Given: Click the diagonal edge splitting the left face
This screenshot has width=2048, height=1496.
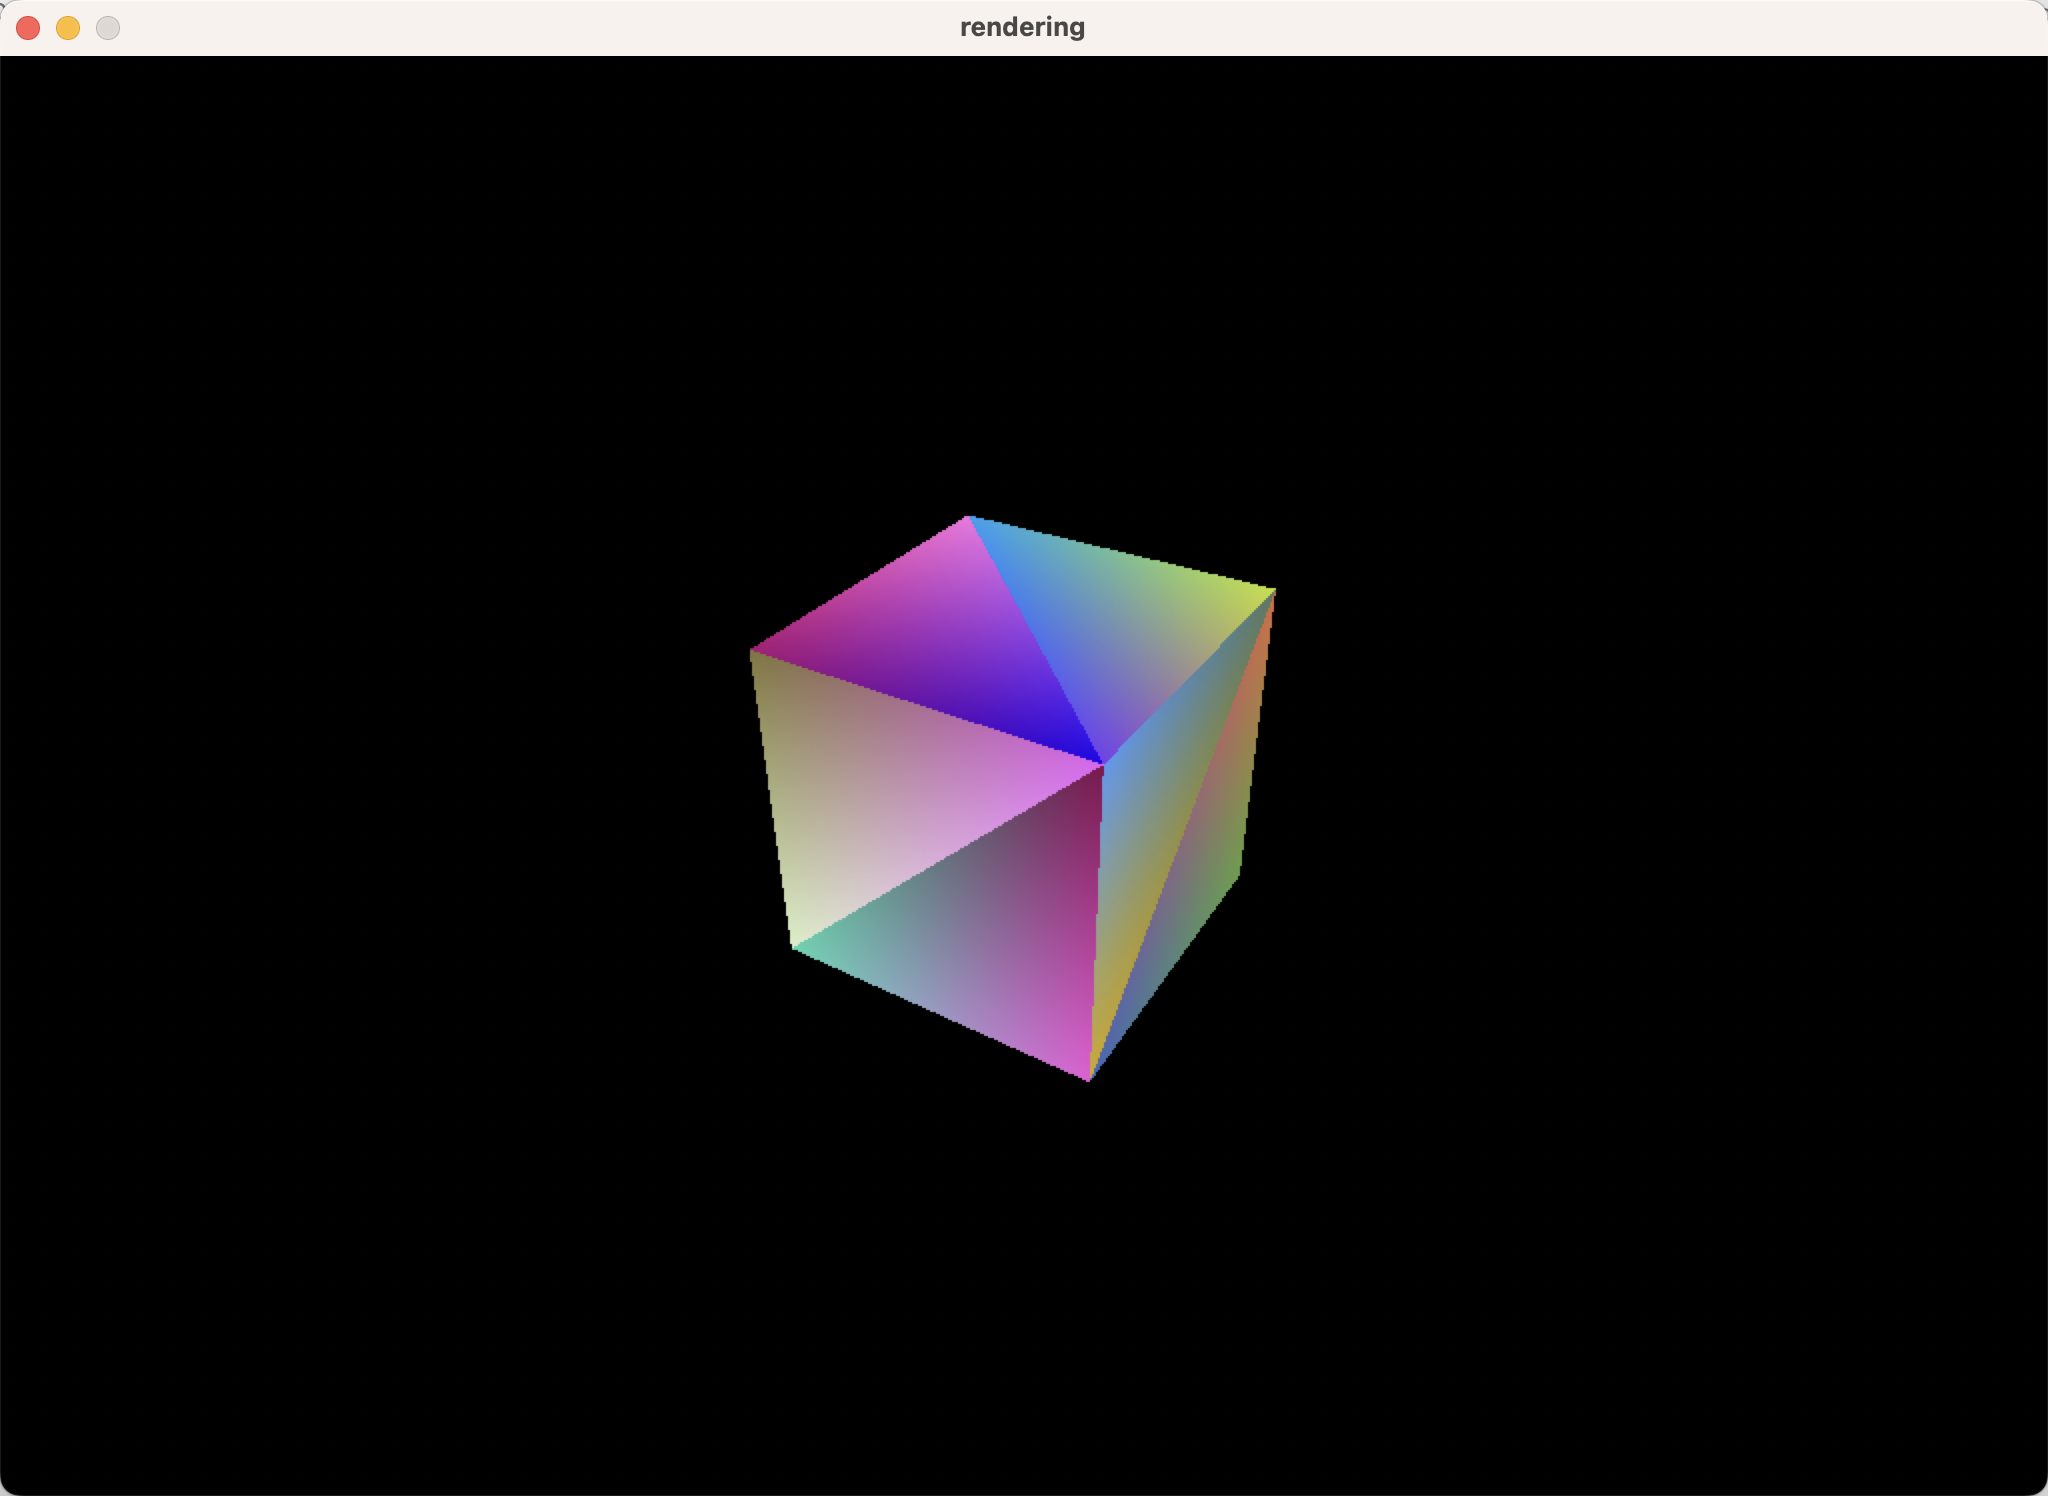Looking at the screenshot, I should point(948,856).
